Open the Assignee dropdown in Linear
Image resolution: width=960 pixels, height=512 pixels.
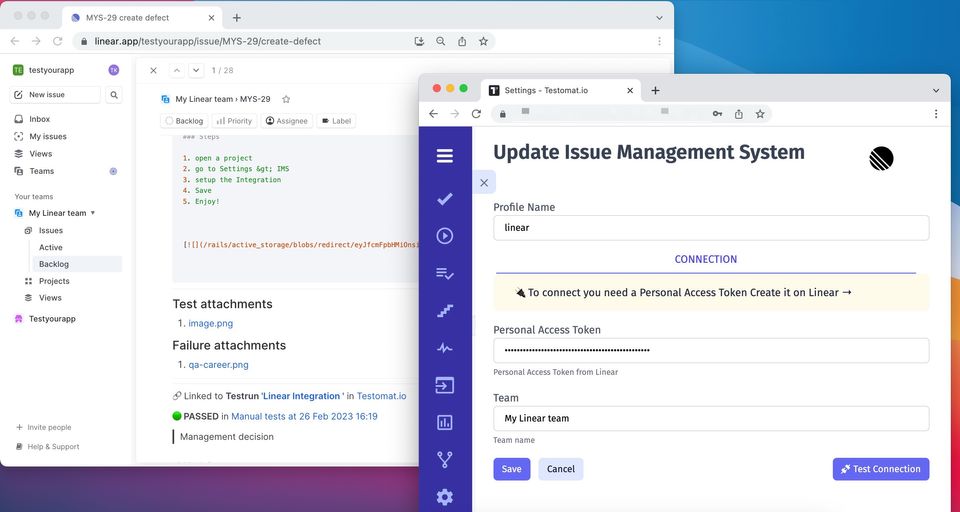287,121
